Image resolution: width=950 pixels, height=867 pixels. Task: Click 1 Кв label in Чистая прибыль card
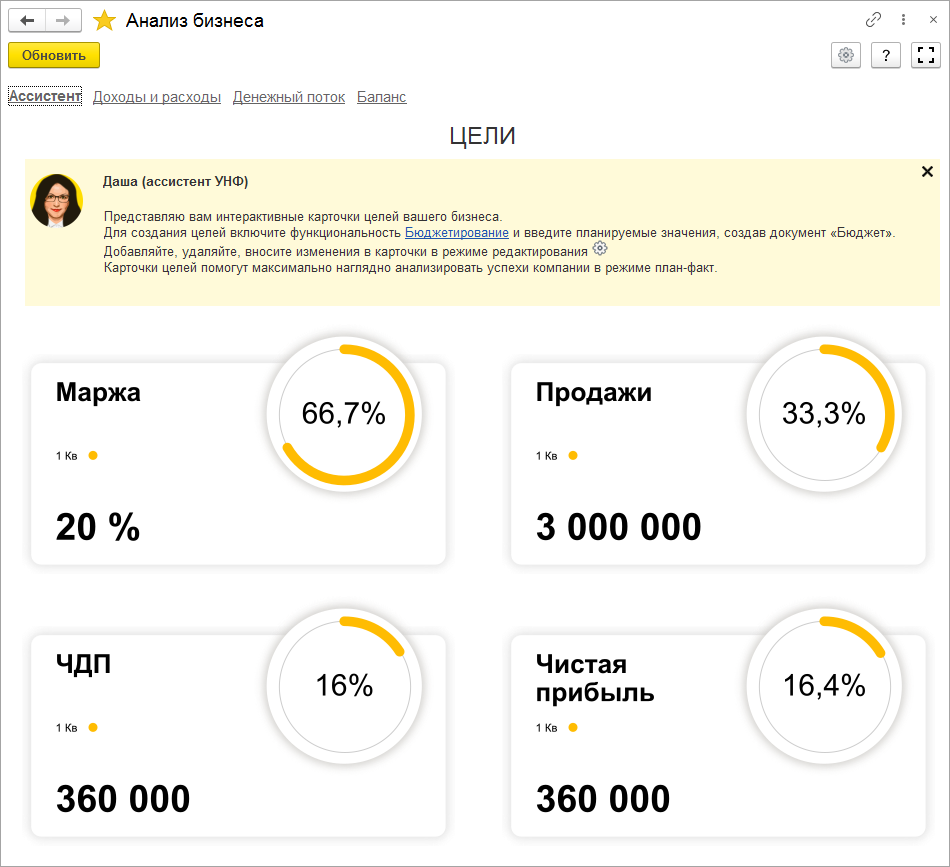(x=546, y=728)
